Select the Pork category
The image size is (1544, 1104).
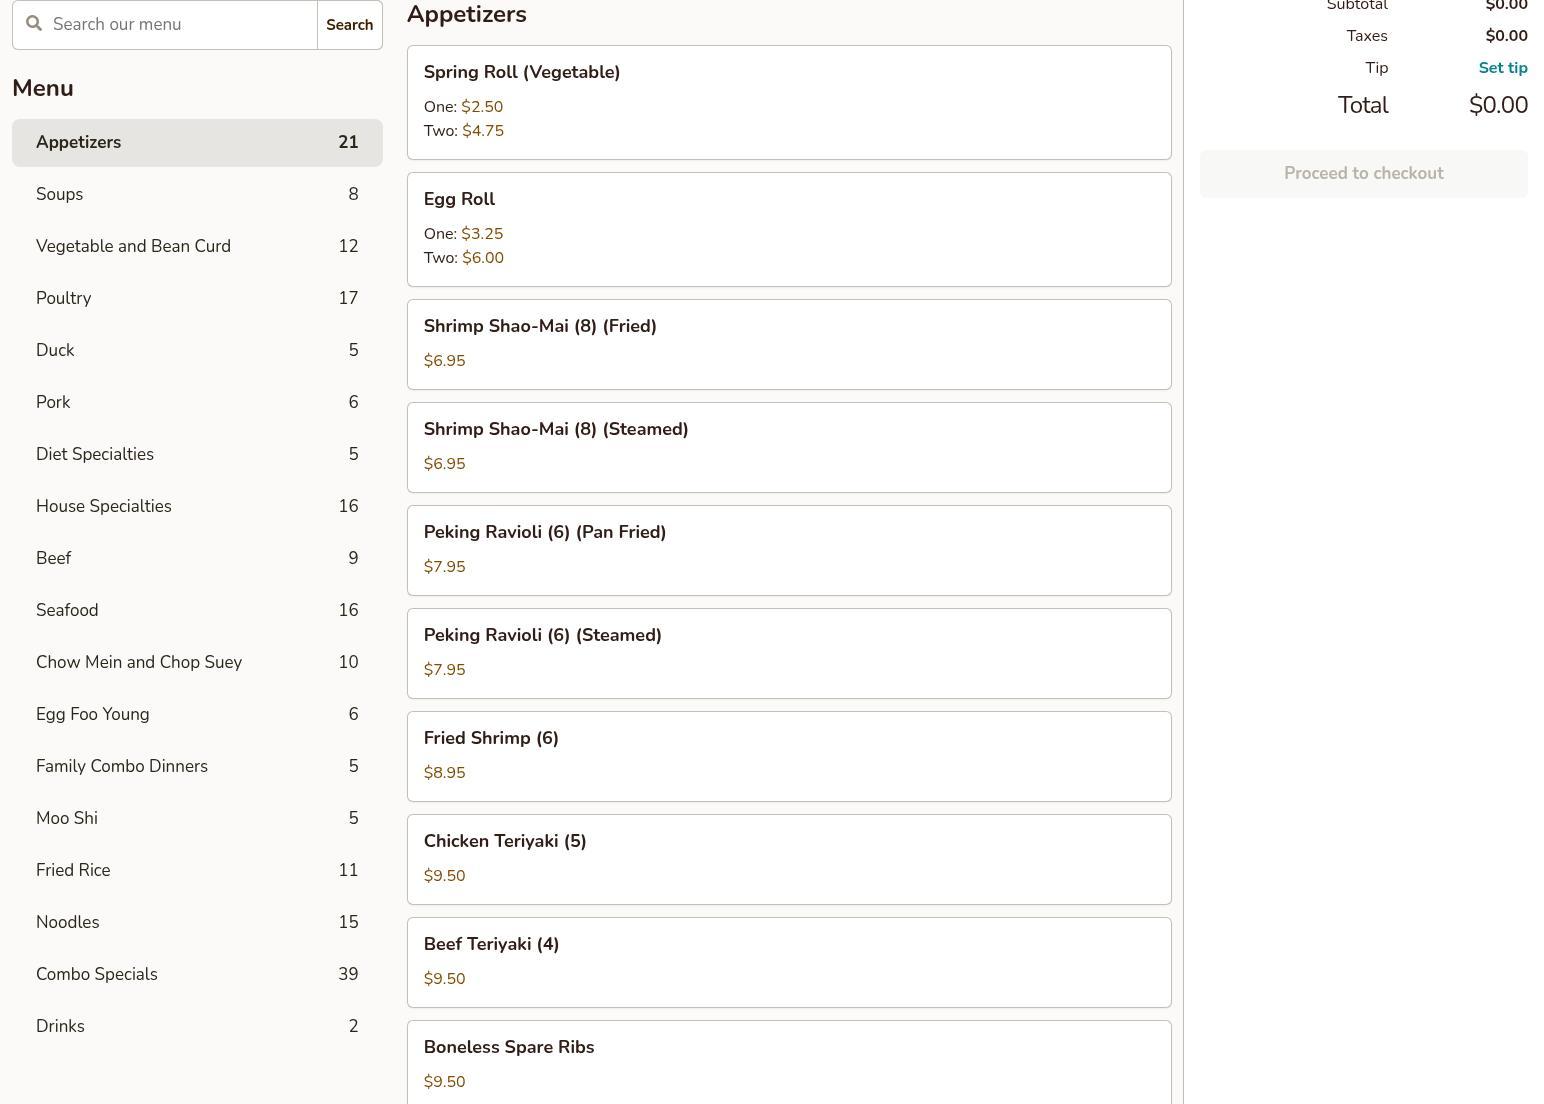[x=197, y=403]
